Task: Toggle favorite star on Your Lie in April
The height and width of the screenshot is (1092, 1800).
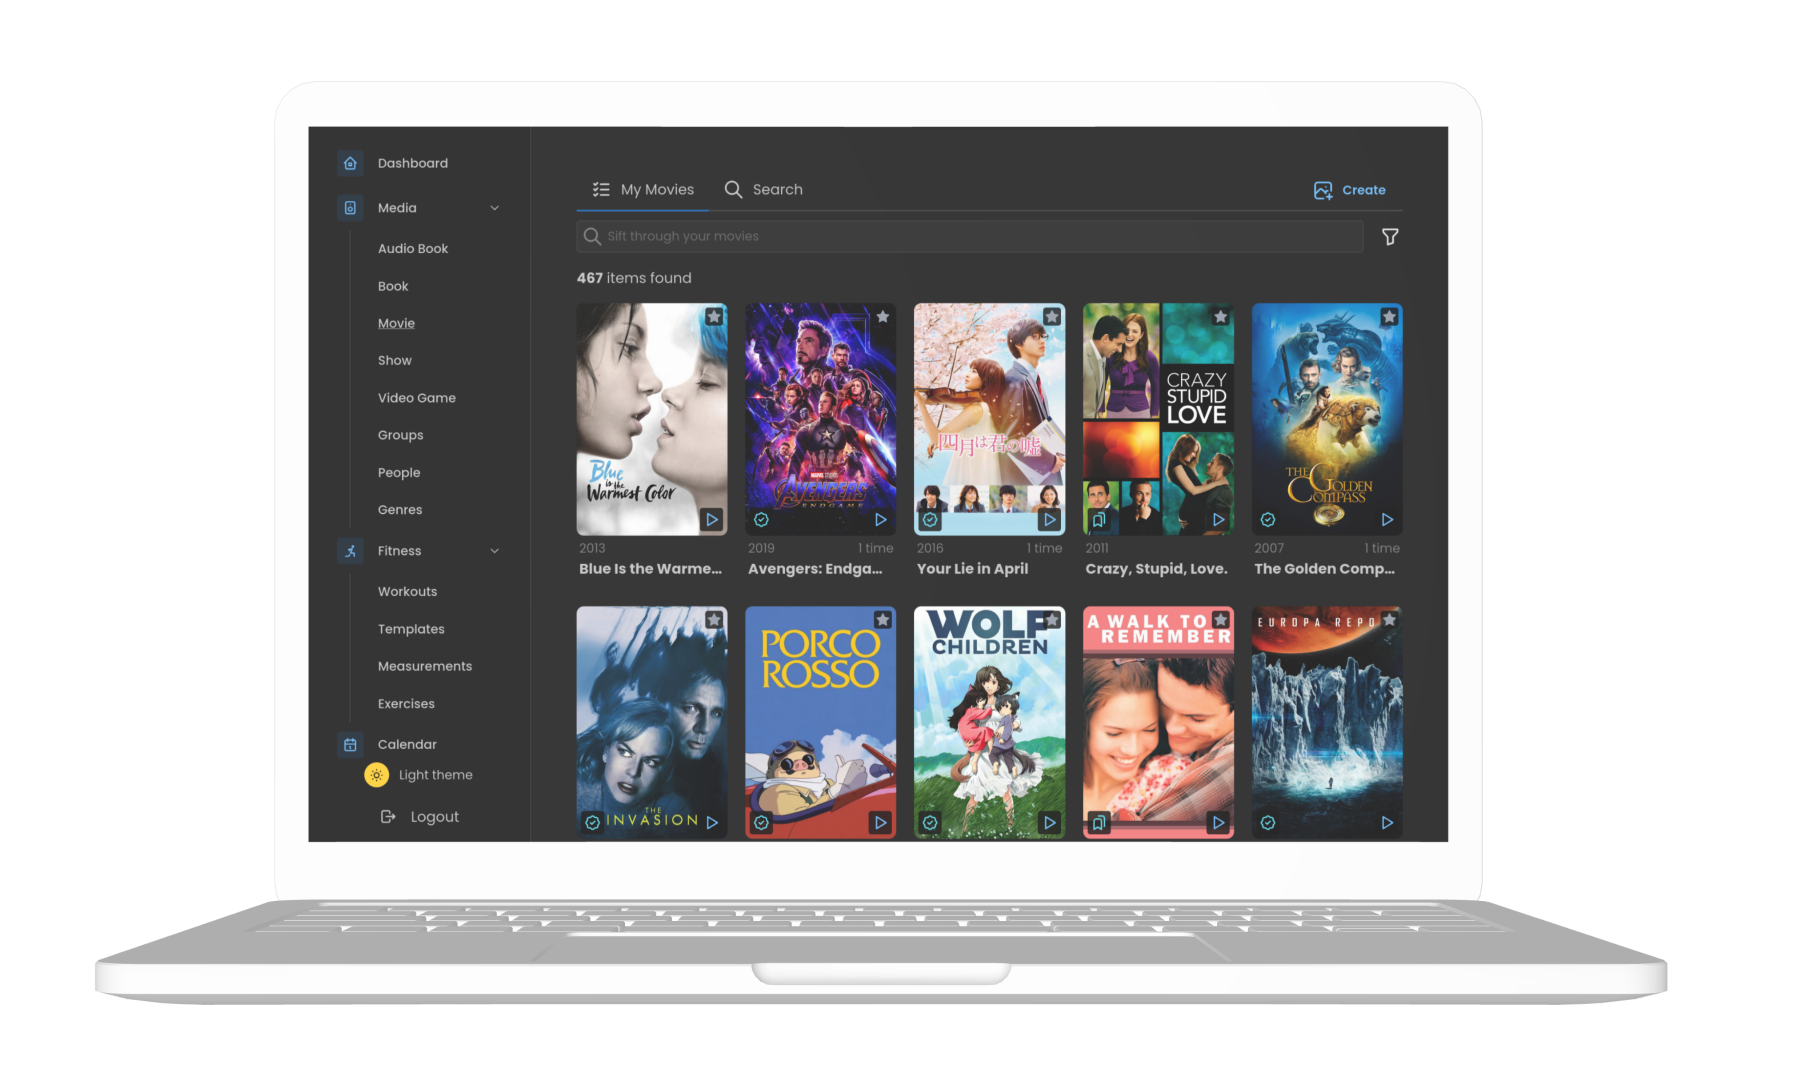Action: point(1052,317)
